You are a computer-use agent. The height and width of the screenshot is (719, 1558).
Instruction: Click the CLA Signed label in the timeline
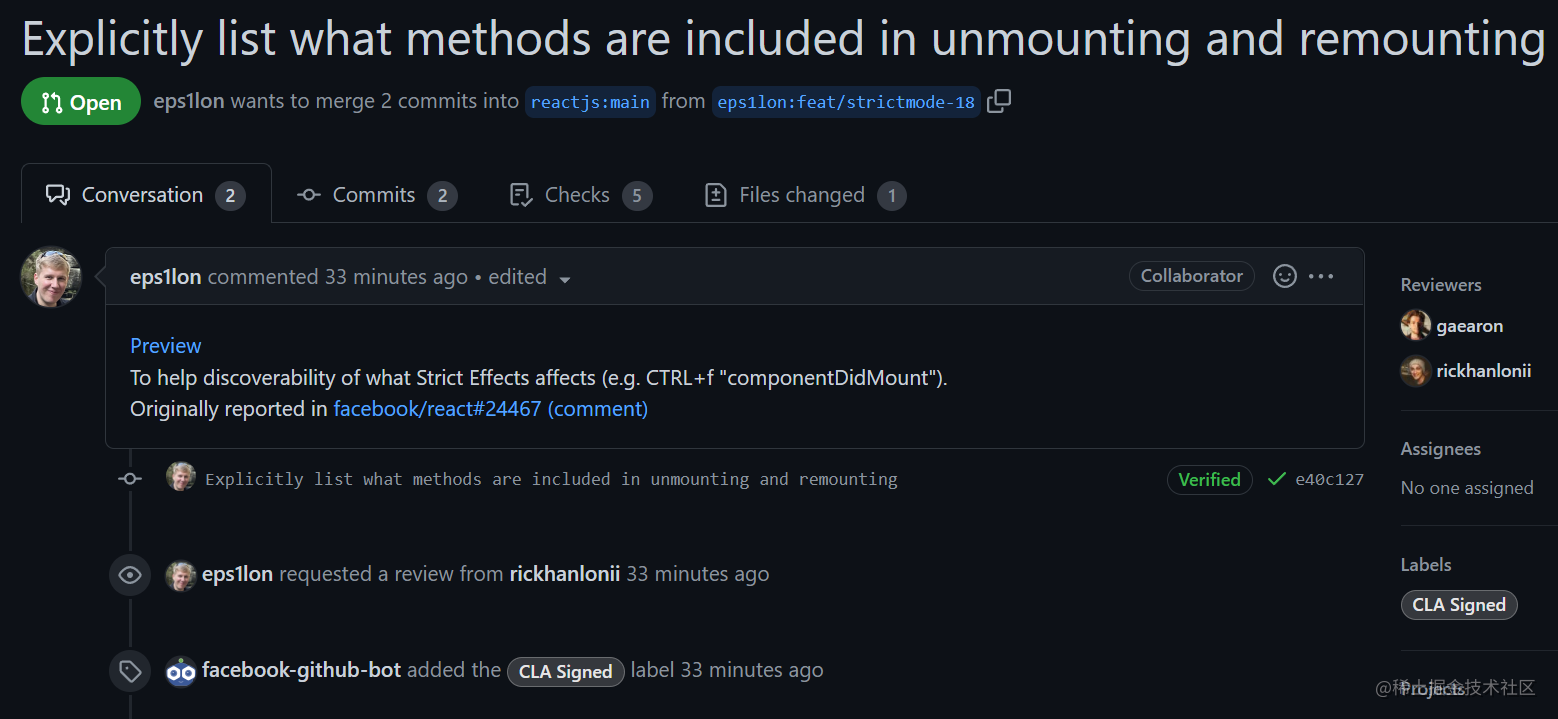[x=565, y=671]
